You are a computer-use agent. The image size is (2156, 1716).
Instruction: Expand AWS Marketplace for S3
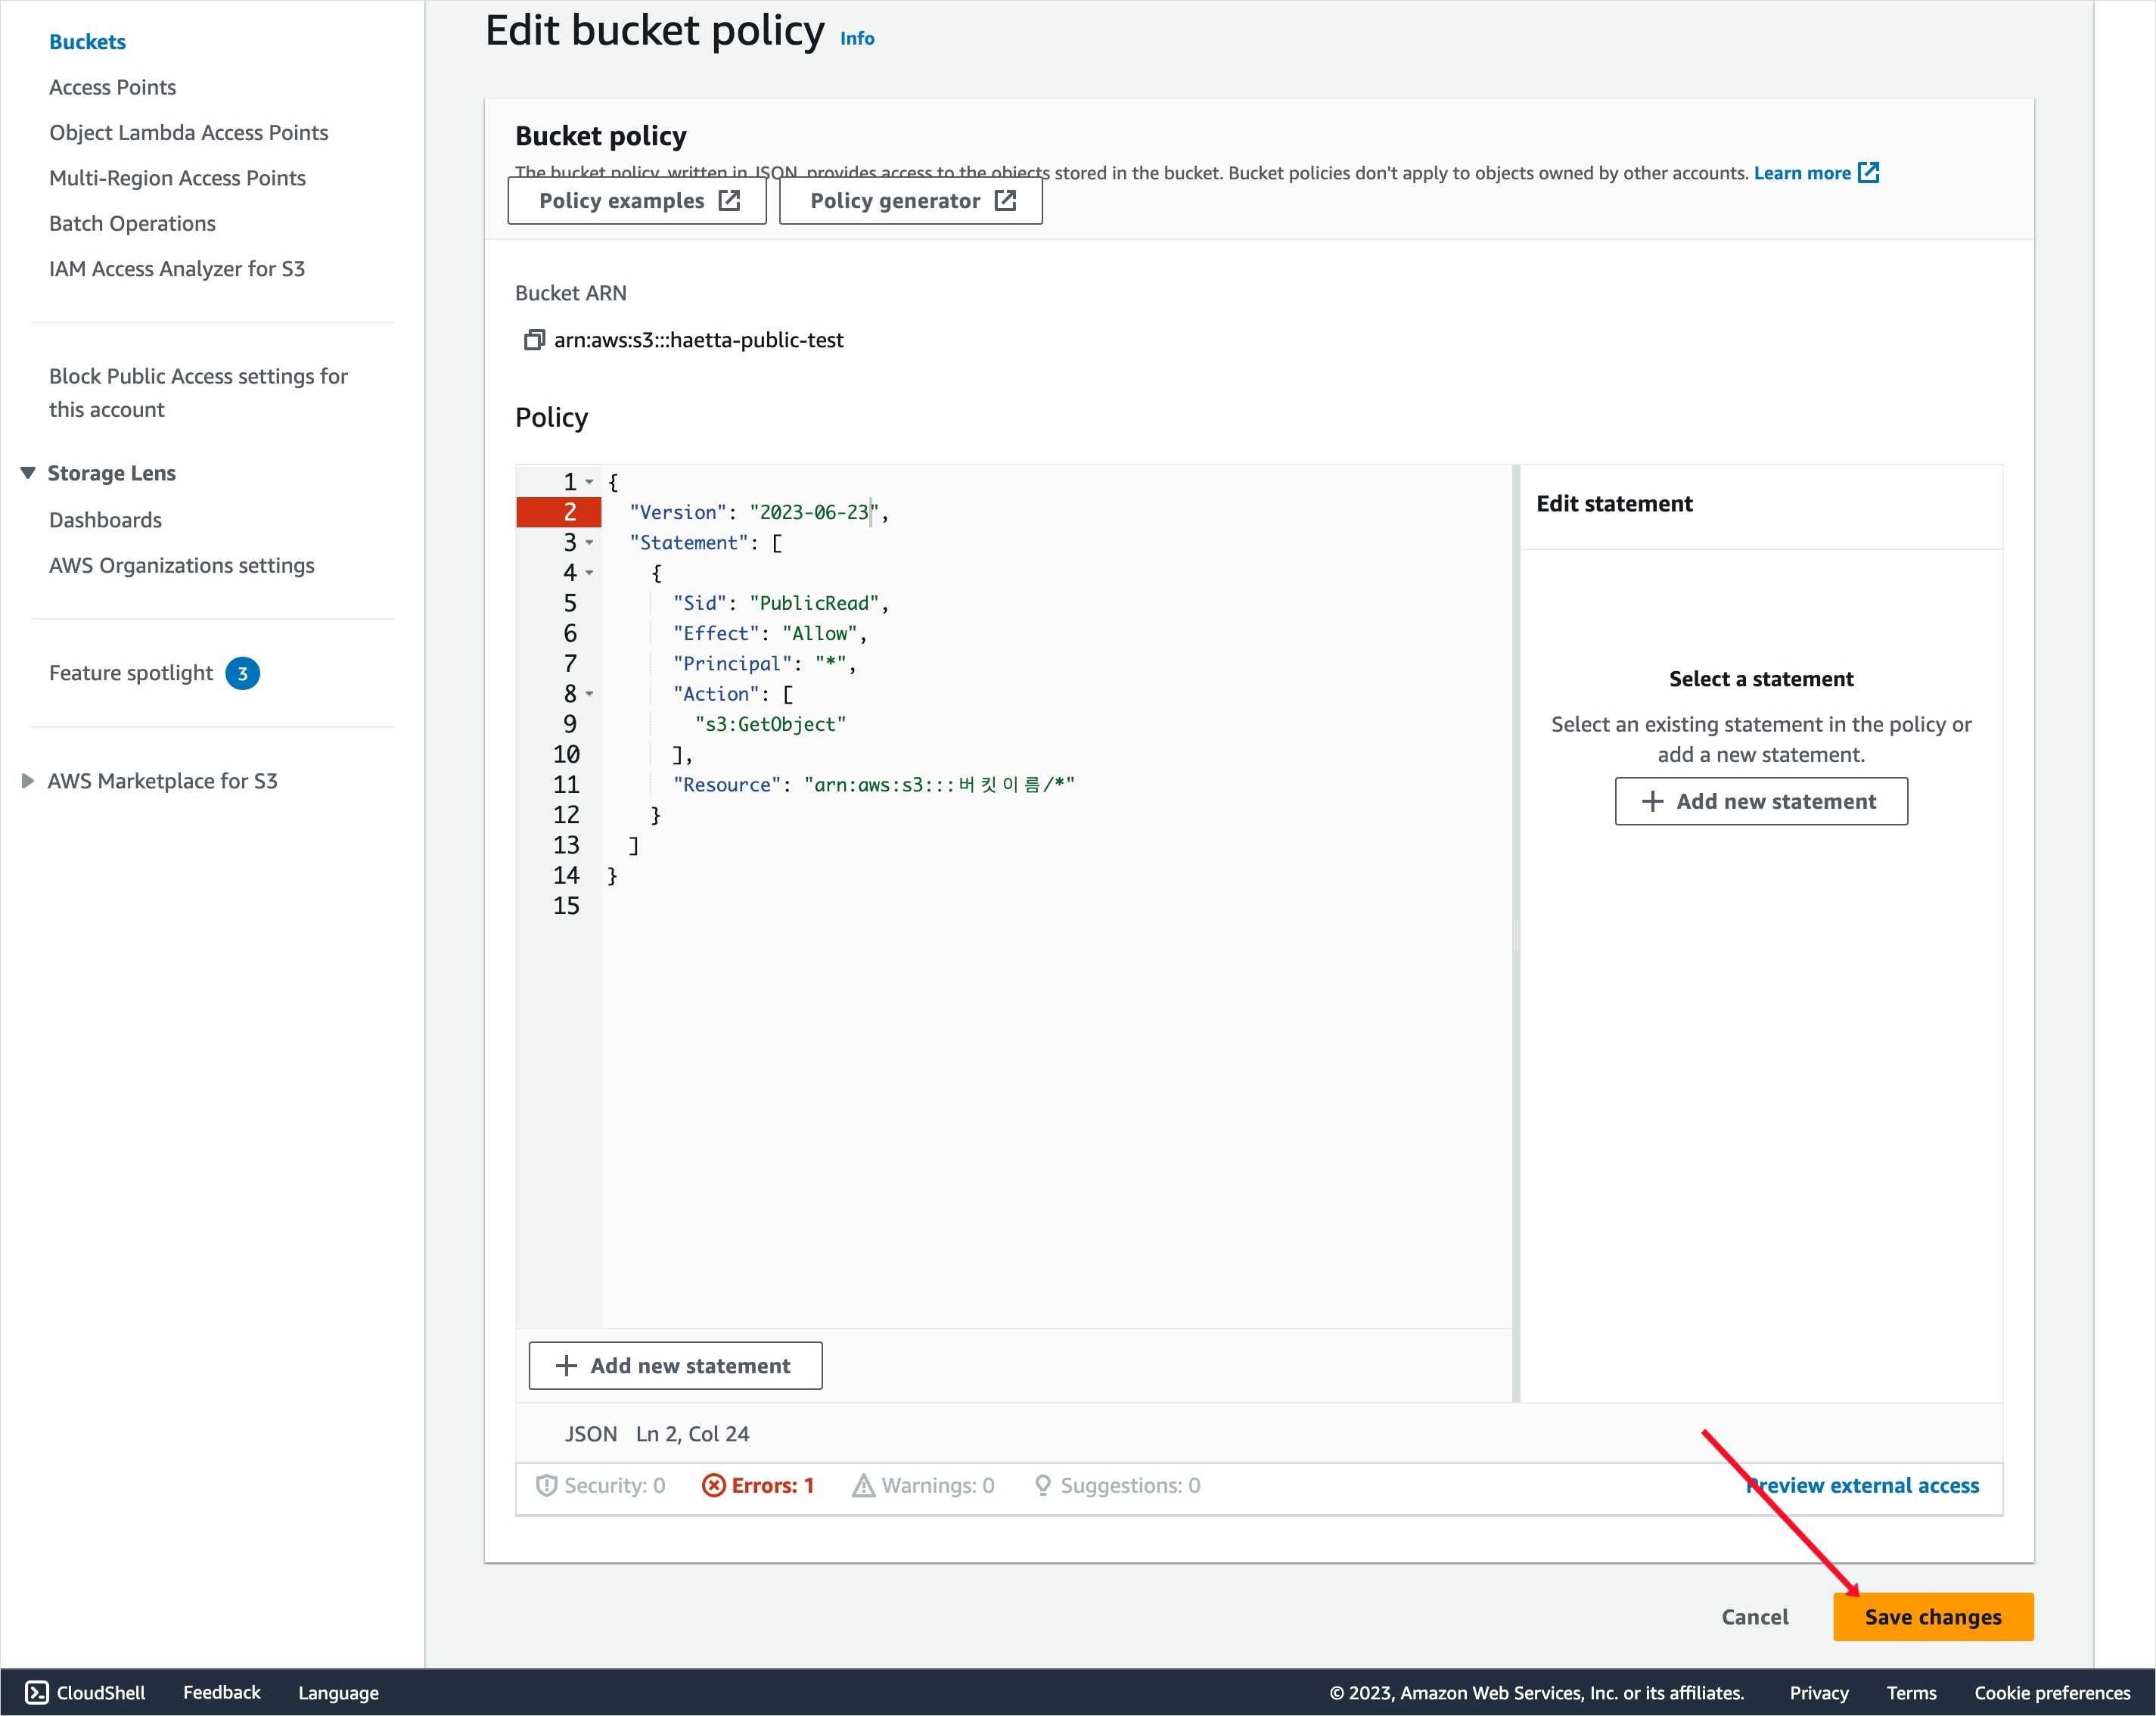point(28,780)
